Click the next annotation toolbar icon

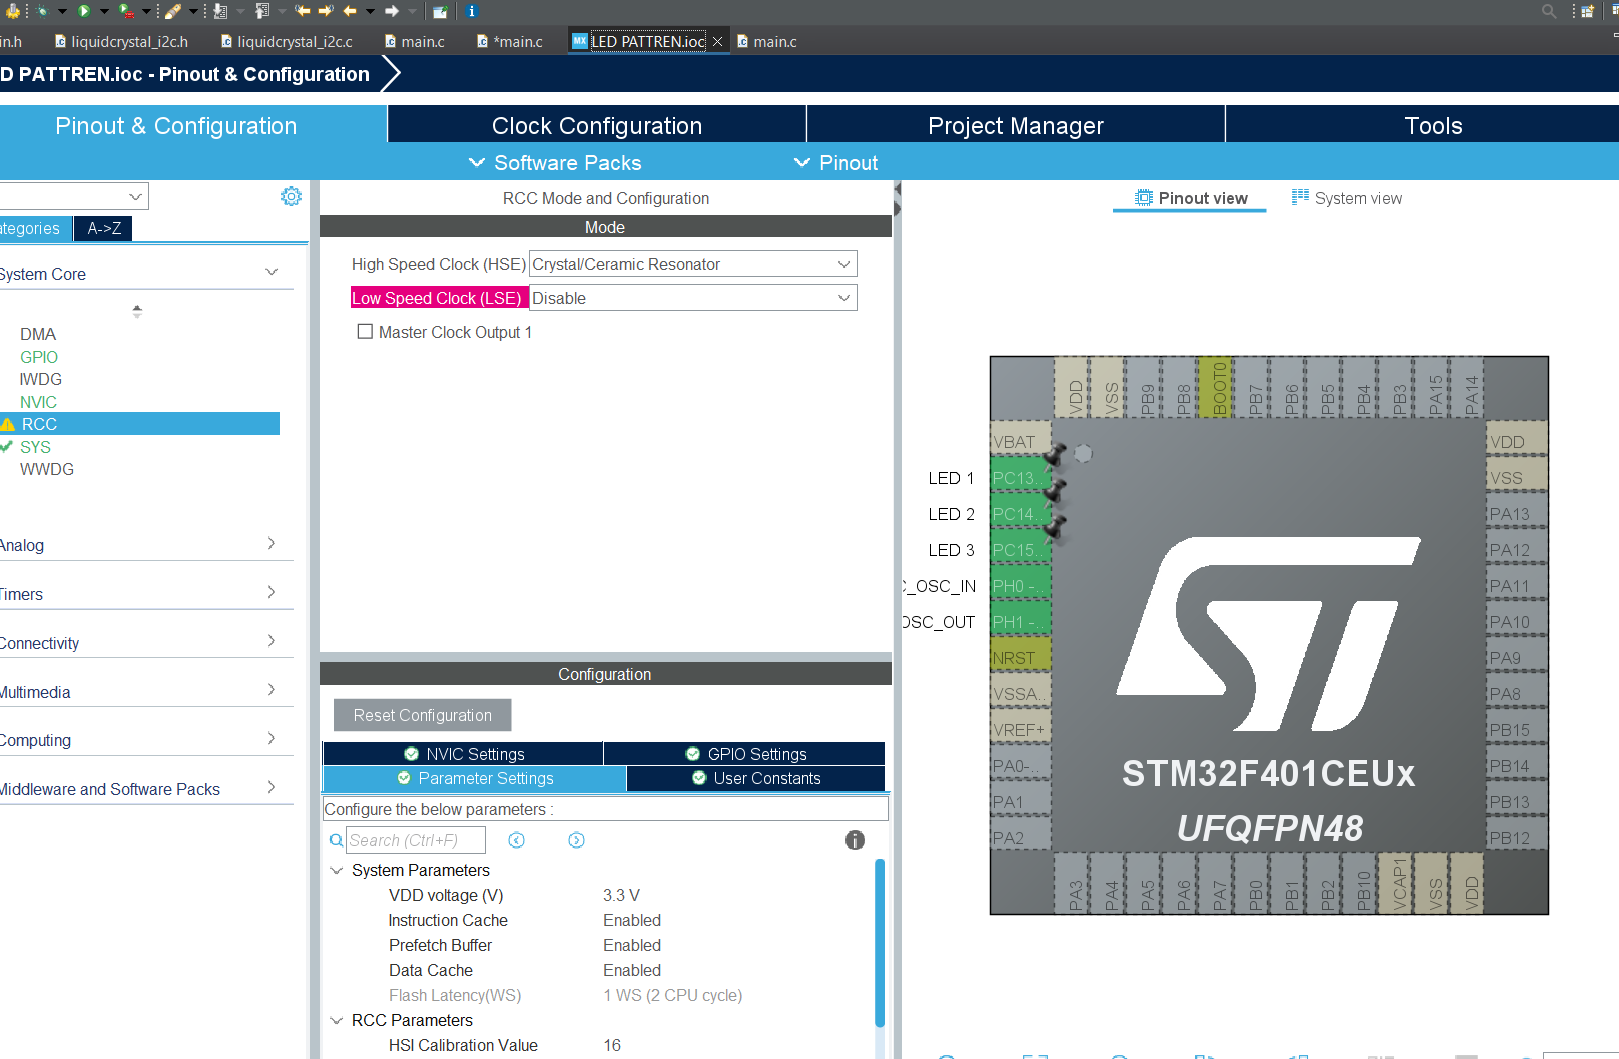221,11
